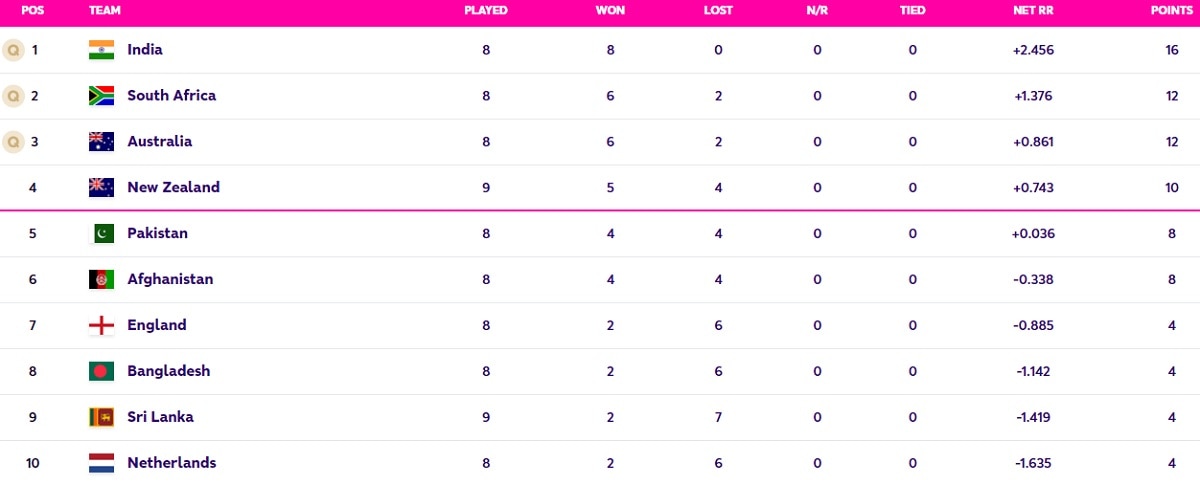Viewport: 1200px width, 485px height.
Task: Open the Netherlands team name link
Action: click(171, 463)
